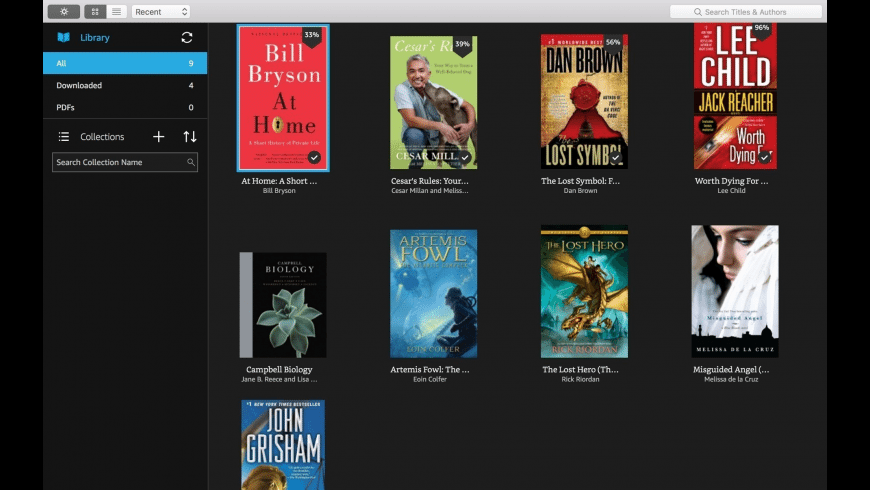Image resolution: width=870 pixels, height=490 pixels.
Task: Click the Collections list icon
Action: click(x=64, y=137)
